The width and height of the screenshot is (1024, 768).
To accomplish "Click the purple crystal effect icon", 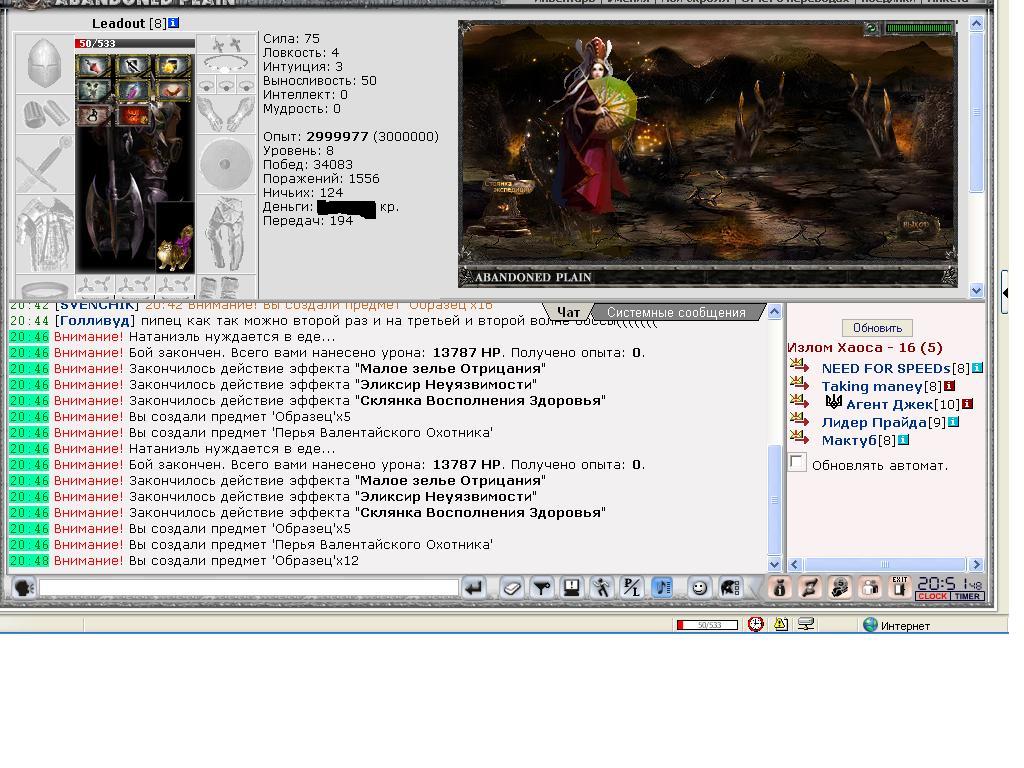I will 133,90.
